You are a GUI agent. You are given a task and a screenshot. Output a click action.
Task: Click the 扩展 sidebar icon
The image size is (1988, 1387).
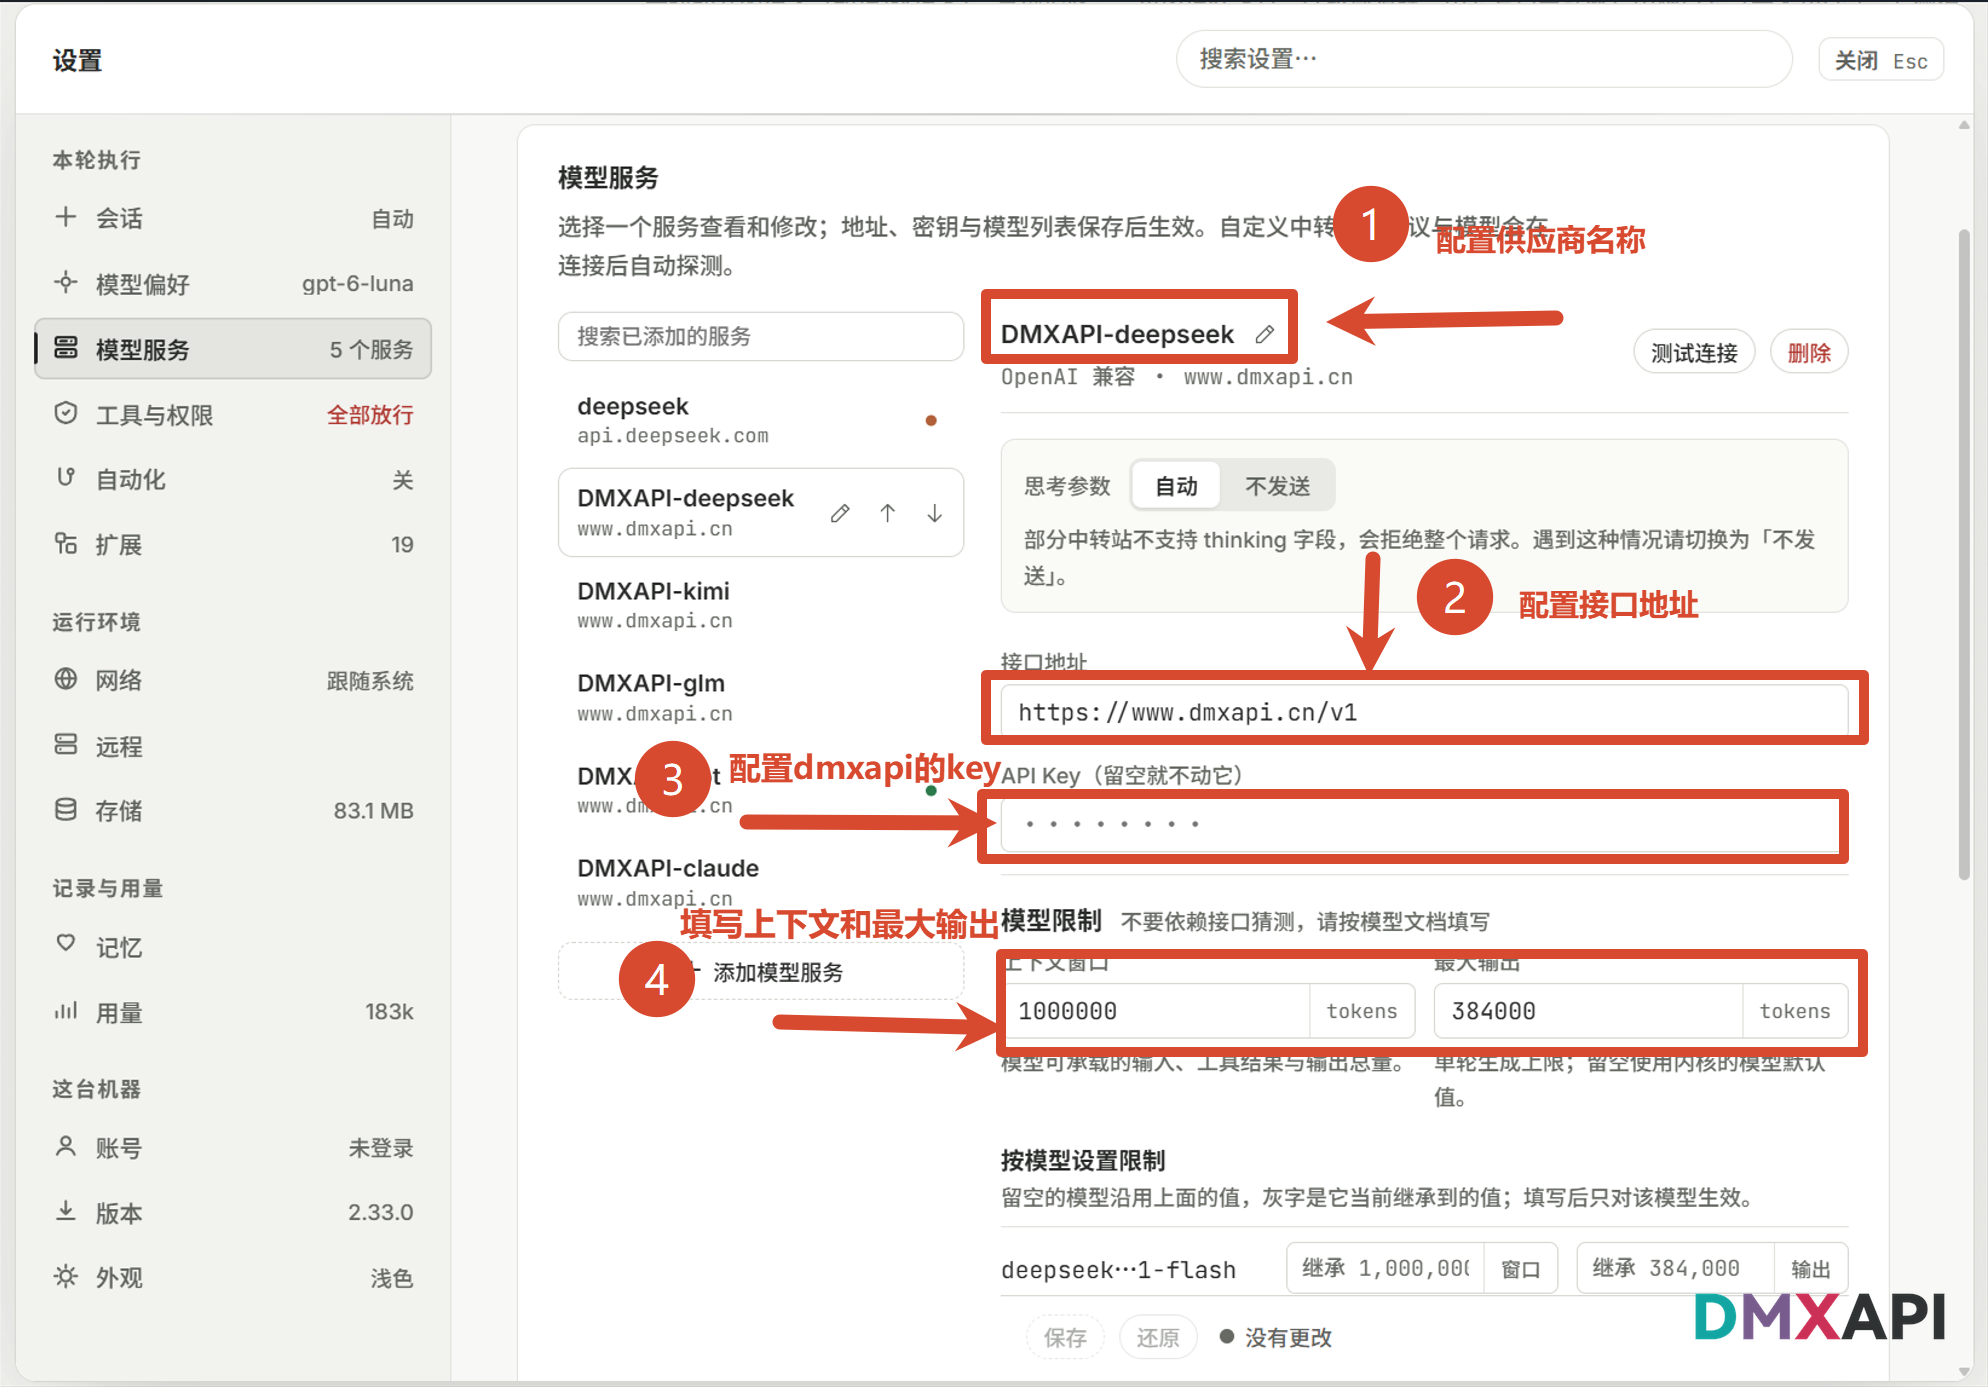[x=66, y=544]
